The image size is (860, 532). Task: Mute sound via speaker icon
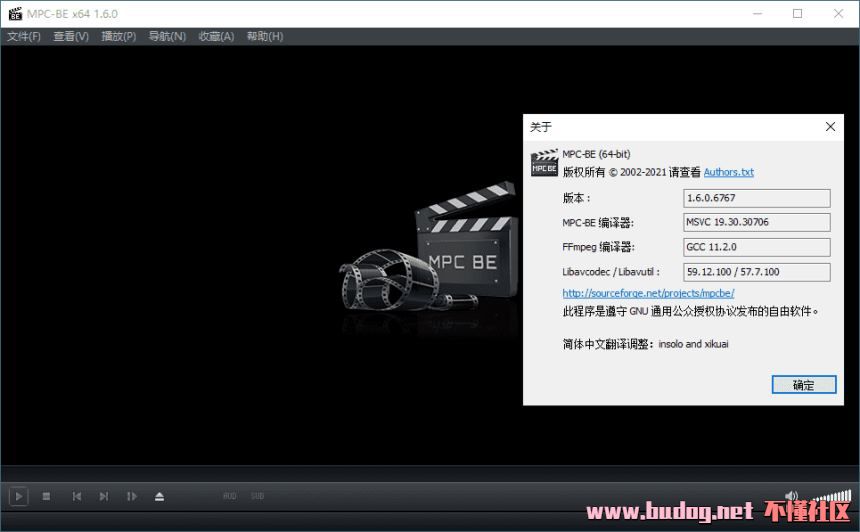click(x=791, y=496)
